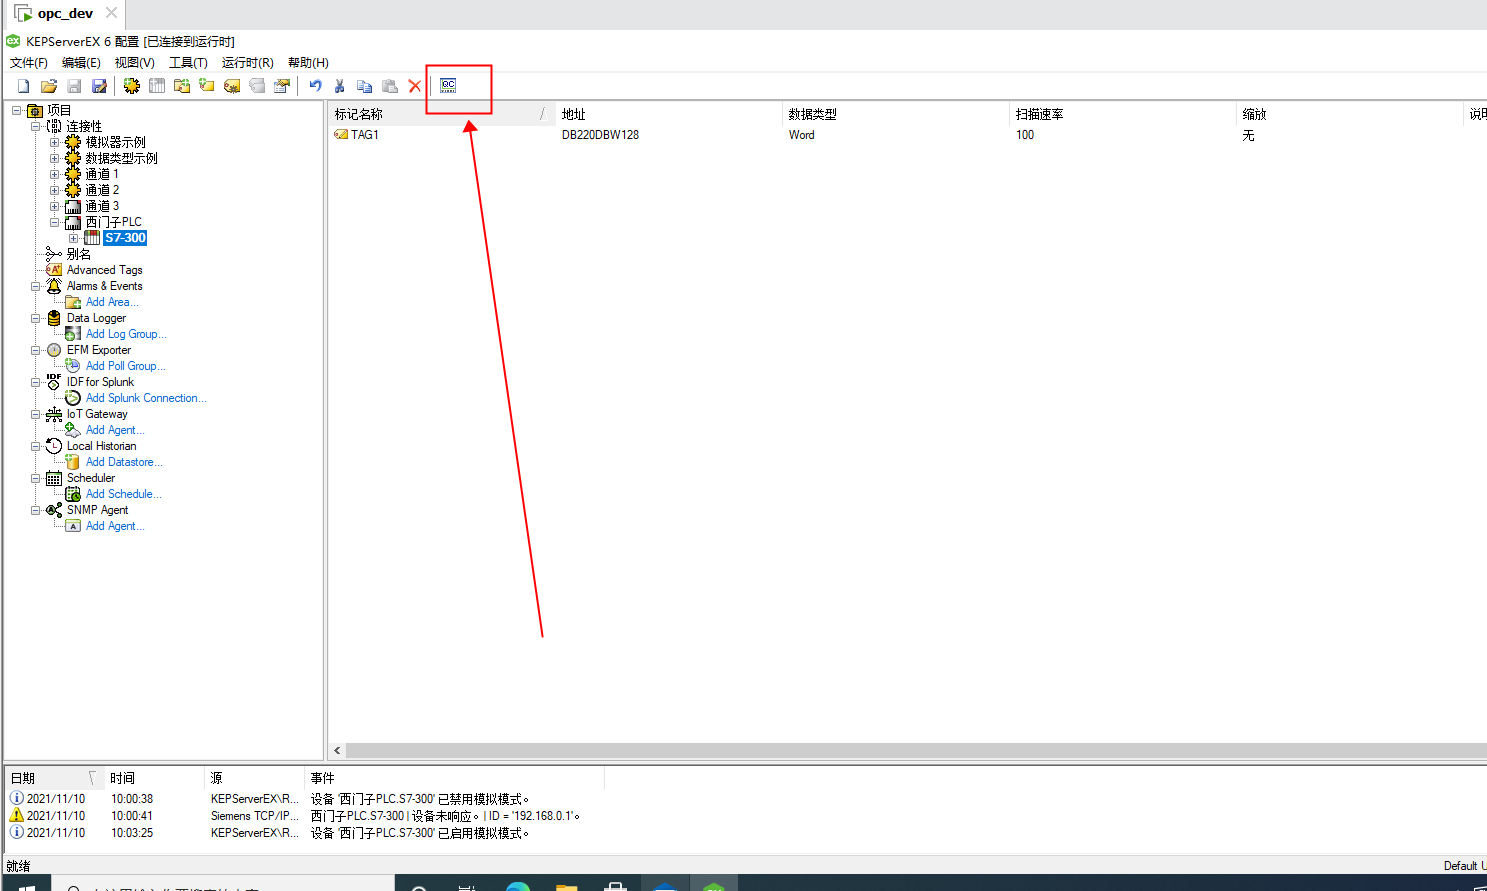Create a new tag with the toolbar icon
Viewport: 1487px width, 891px height.
pyautogui.click(x=206, y=85)
